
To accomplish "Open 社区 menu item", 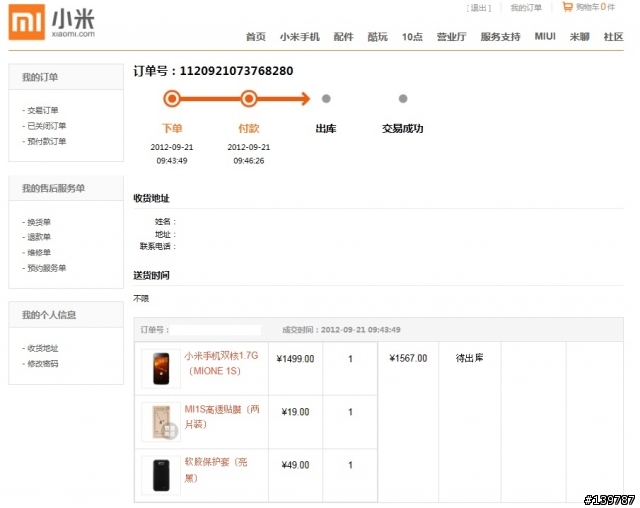I will coord(613,37).
